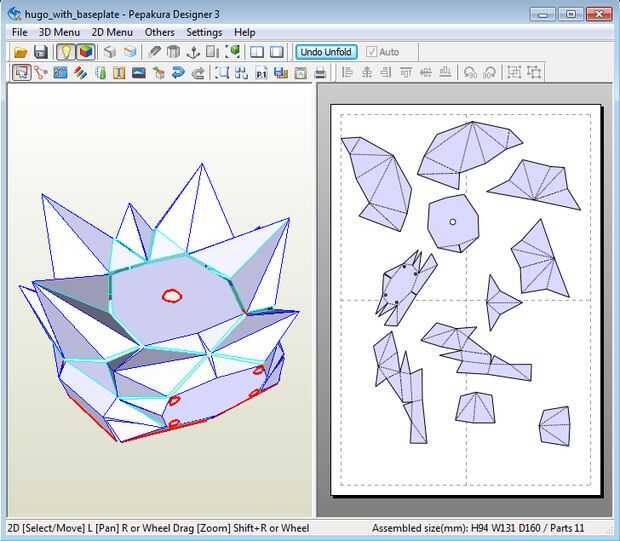The image size is (620, 541).
Task: Select the Select/Move tool icon
Action: tap(21, 73)
